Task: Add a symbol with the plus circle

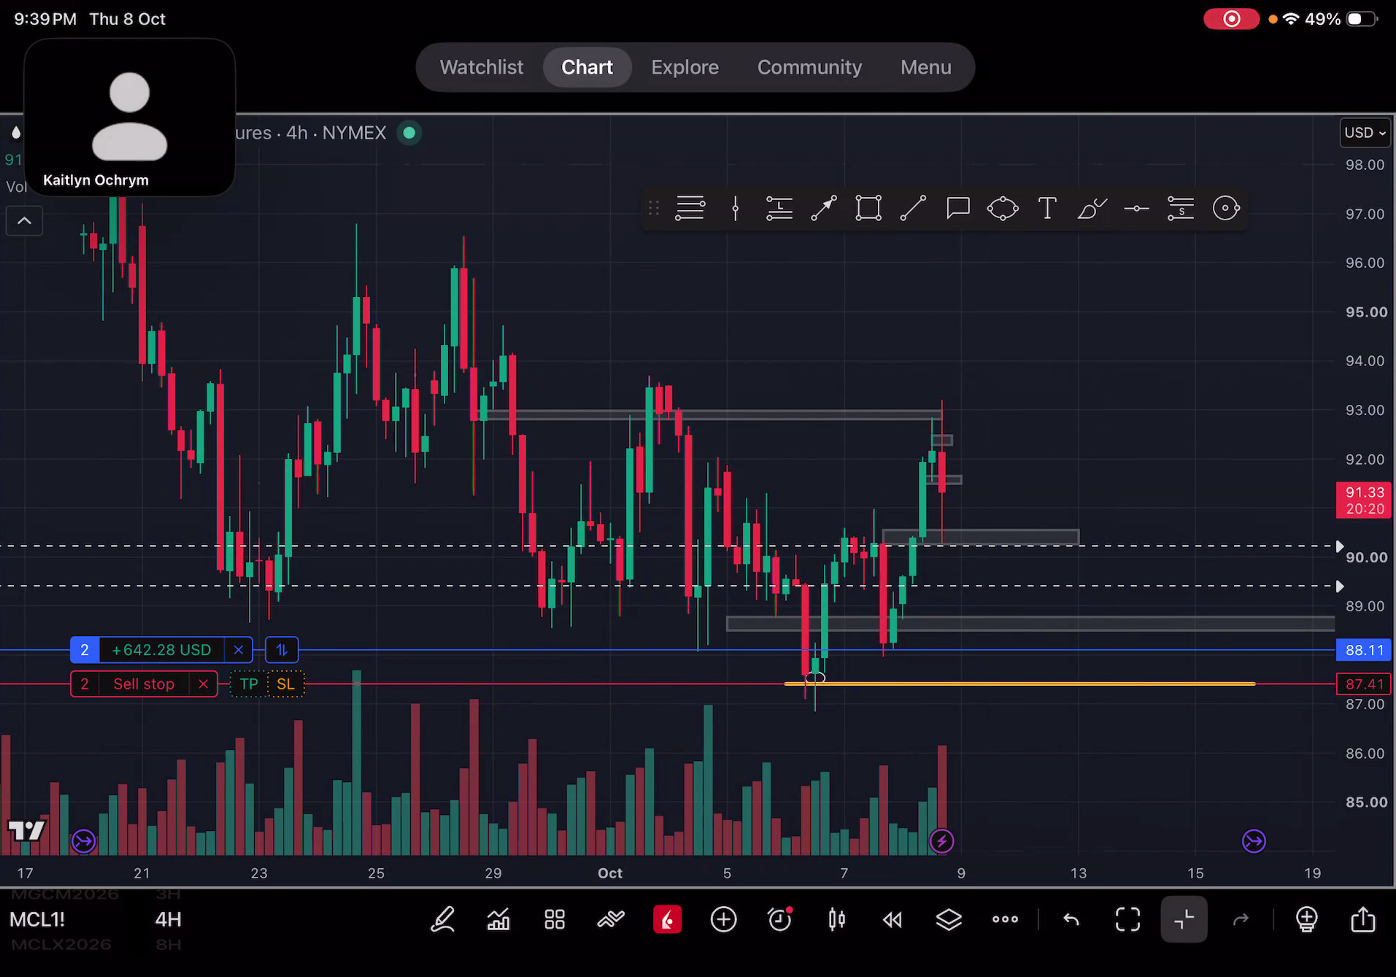Action: (724, 920)
